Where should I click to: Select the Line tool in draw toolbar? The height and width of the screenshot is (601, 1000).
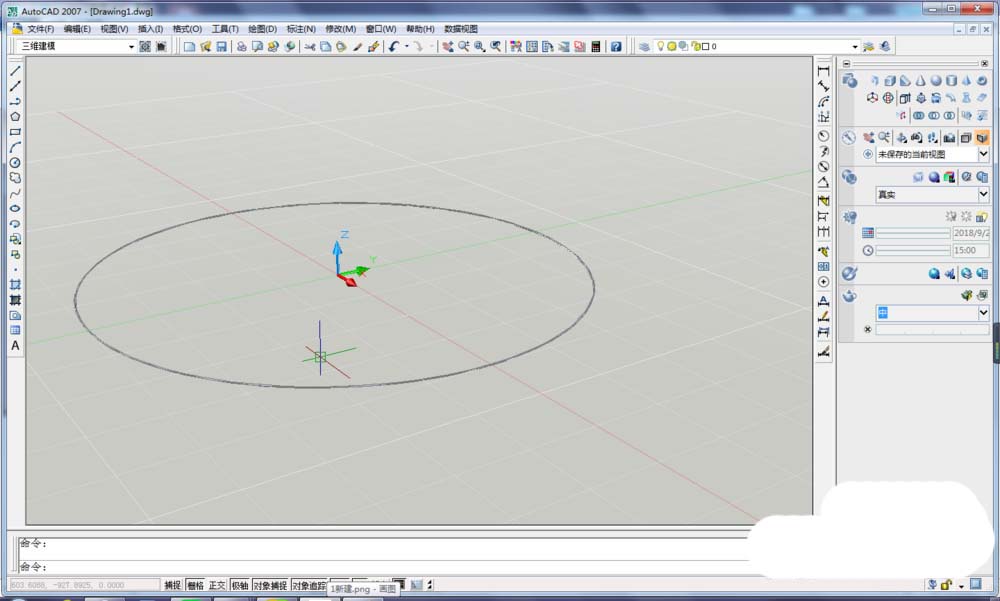(x=15, y=71)
